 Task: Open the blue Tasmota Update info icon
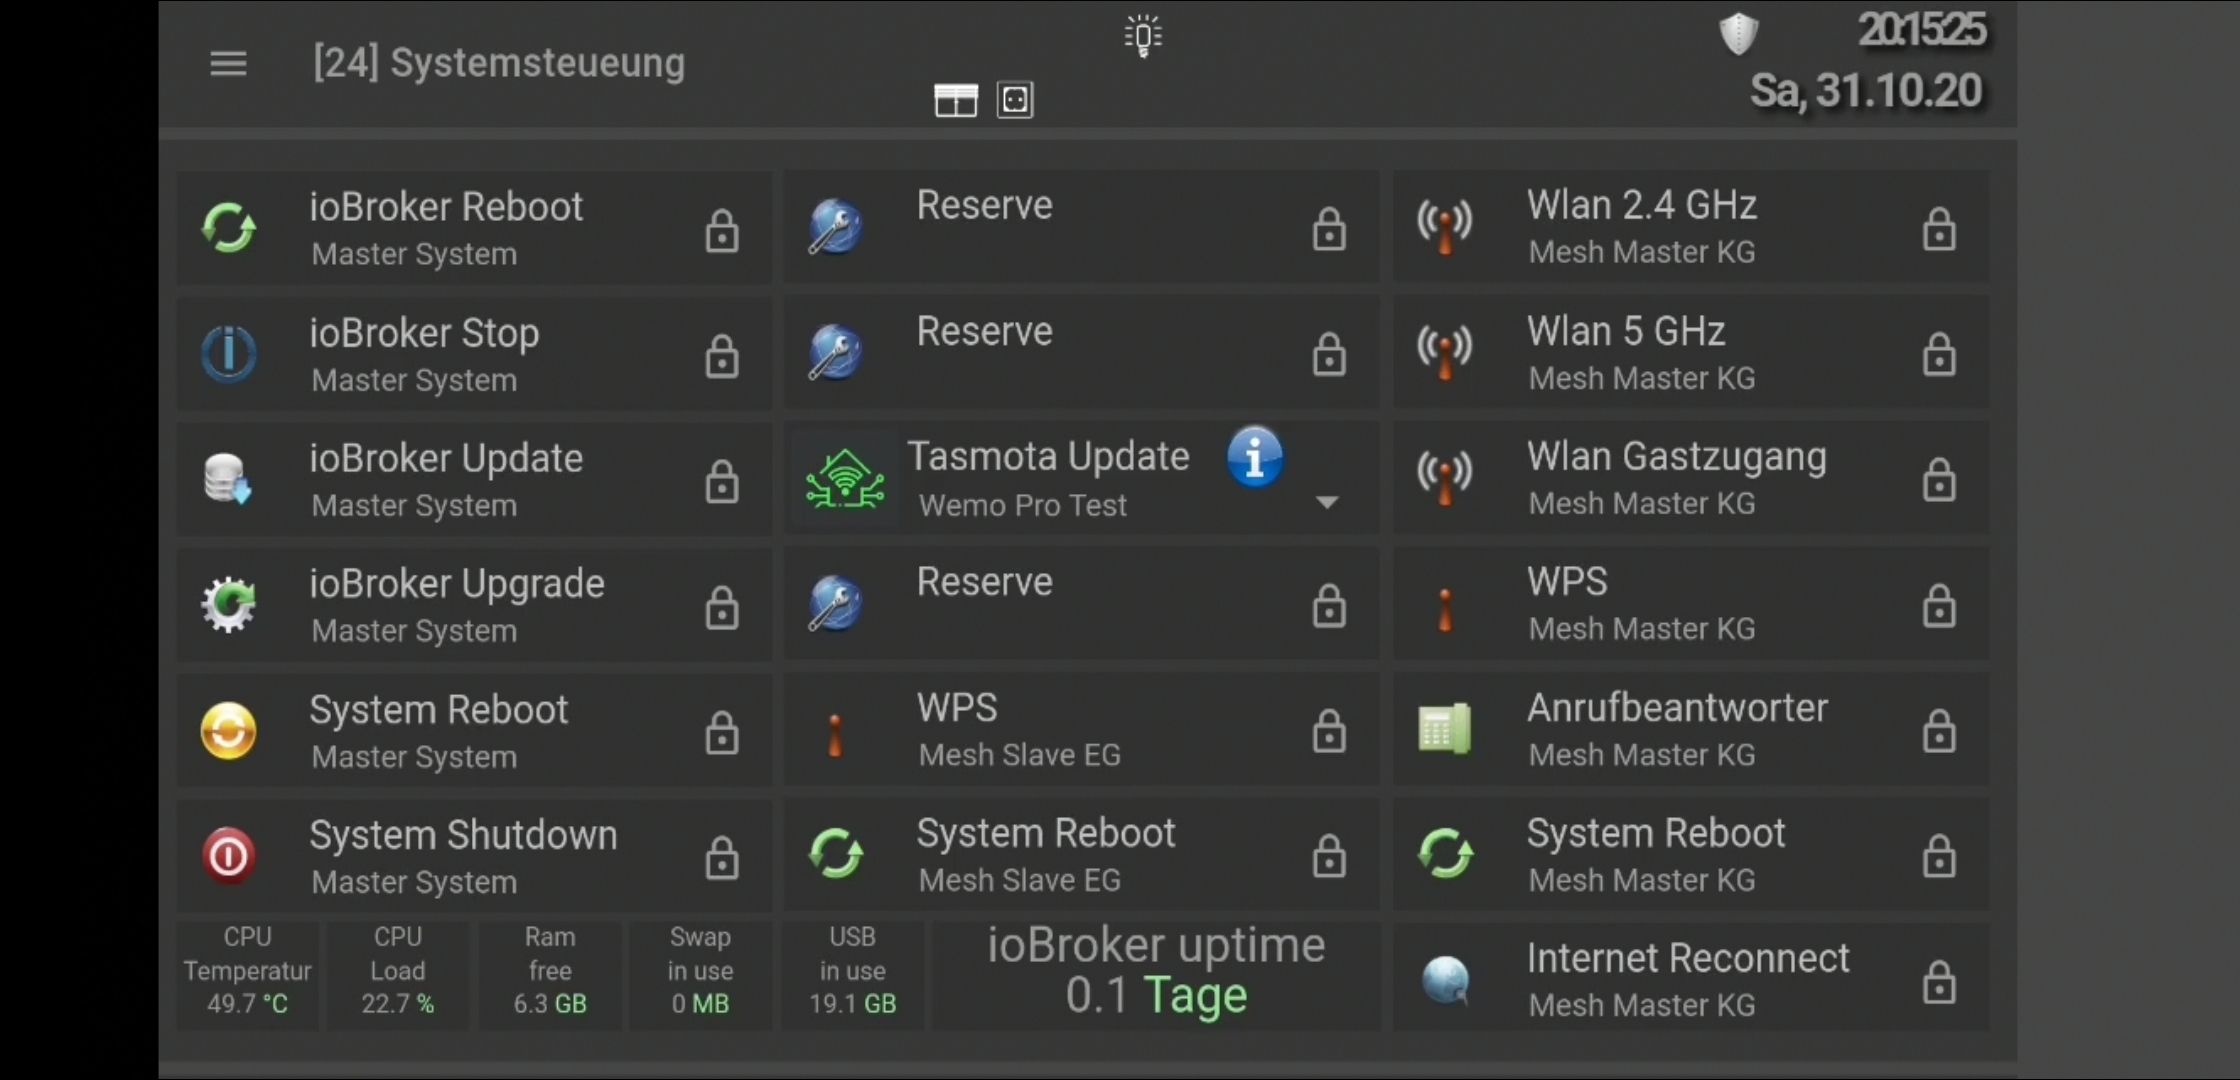click(1255, 458)
